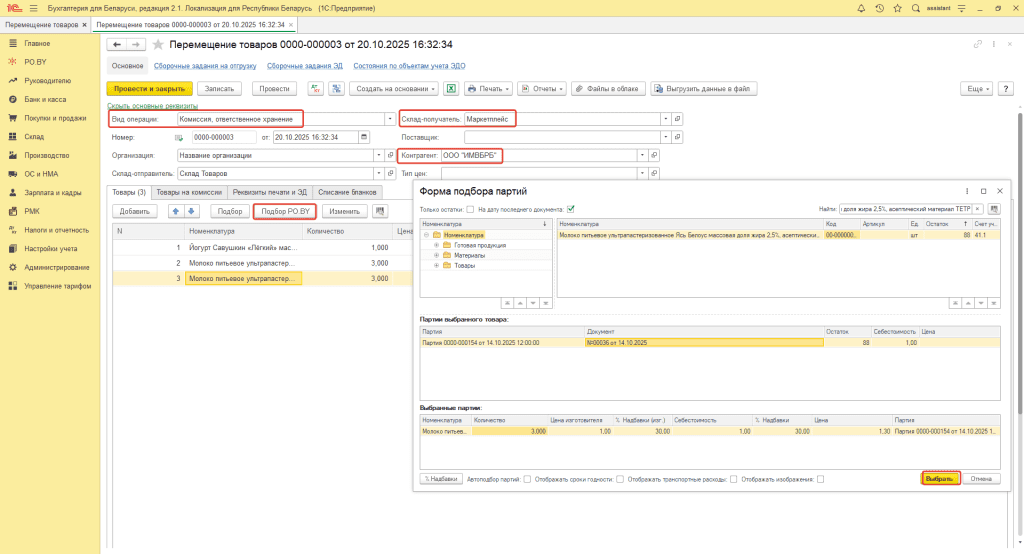
Task: Uncheck 'На дату последнего документа' checkbox
Action: pyautogui.click(x=571, y=209)
